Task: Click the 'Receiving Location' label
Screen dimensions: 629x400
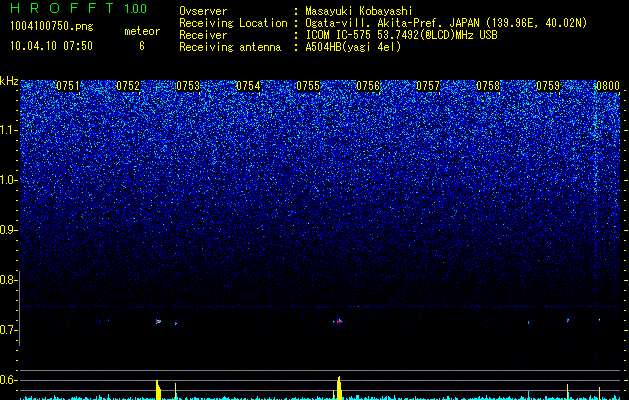Action: [x=233, y=23]
